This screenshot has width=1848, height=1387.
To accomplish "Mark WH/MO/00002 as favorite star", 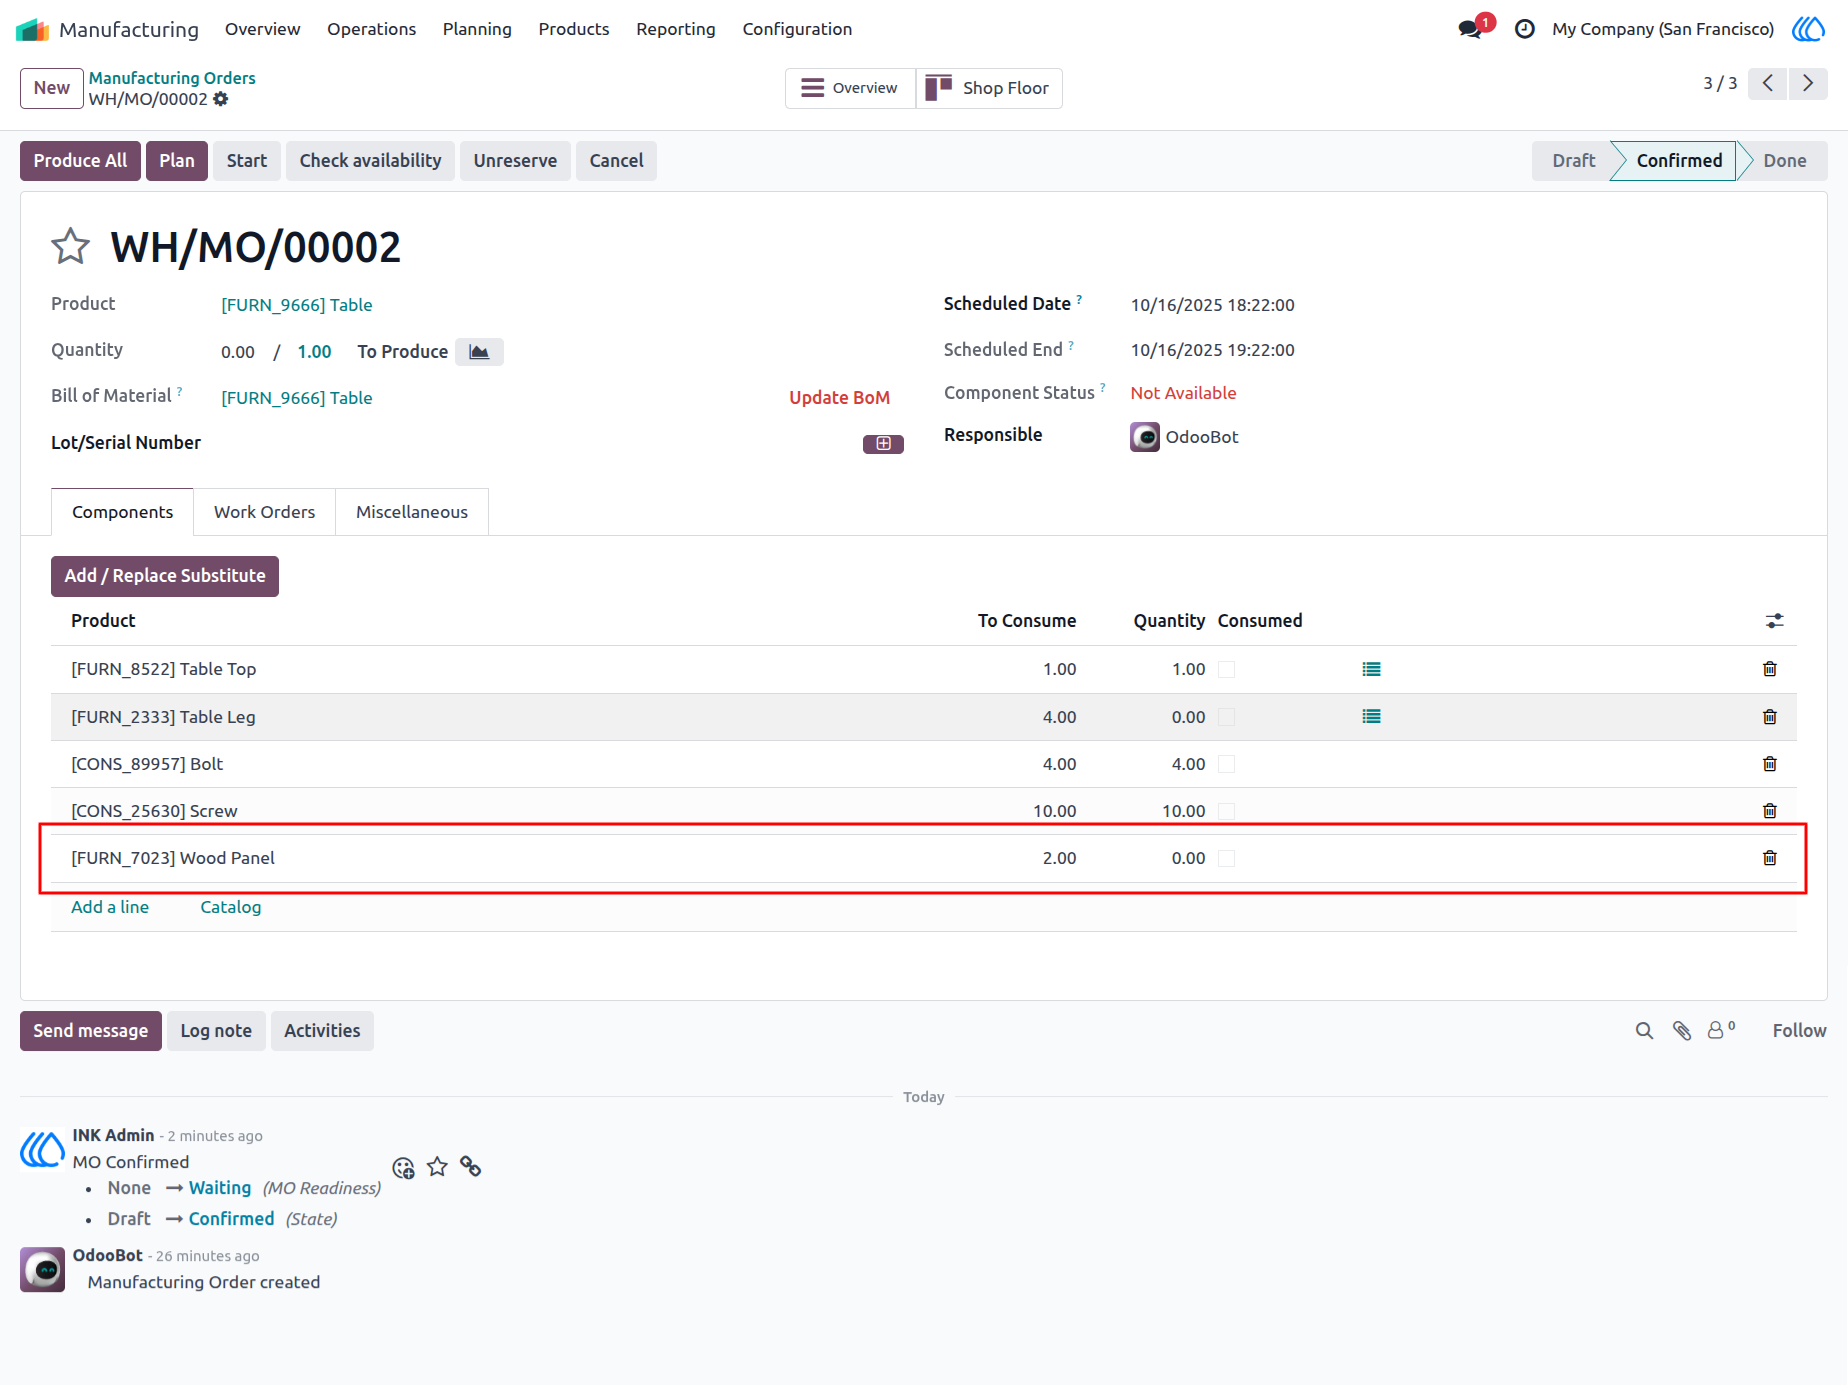I will pos(71,246).
